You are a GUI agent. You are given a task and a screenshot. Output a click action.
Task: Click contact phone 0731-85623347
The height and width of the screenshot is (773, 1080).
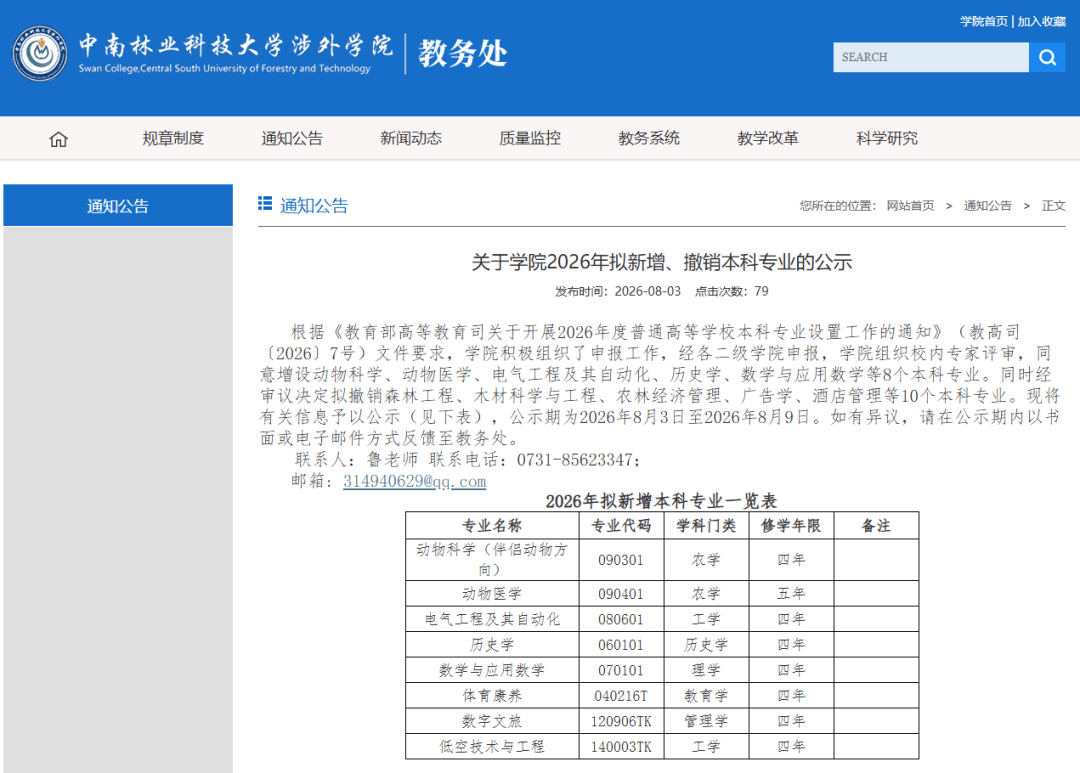pyautogui.click(x=575, y=460)
